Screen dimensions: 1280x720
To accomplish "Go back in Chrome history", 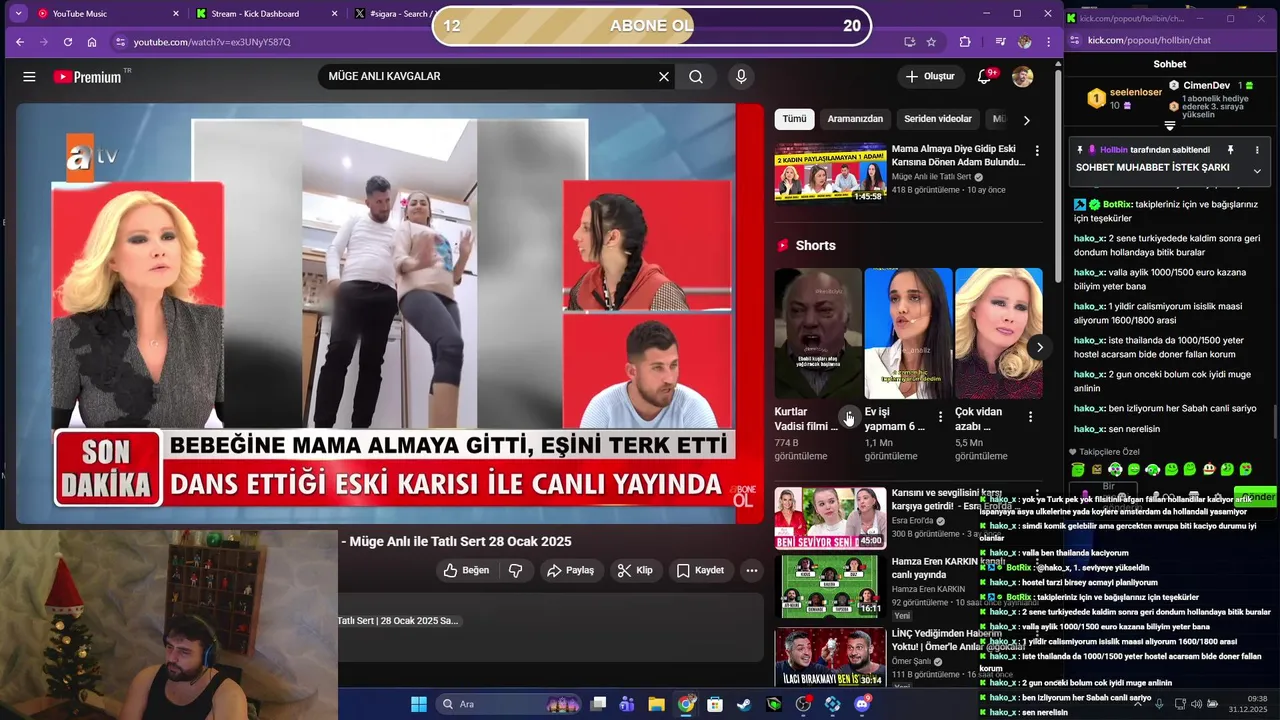I will coord(19,42).
